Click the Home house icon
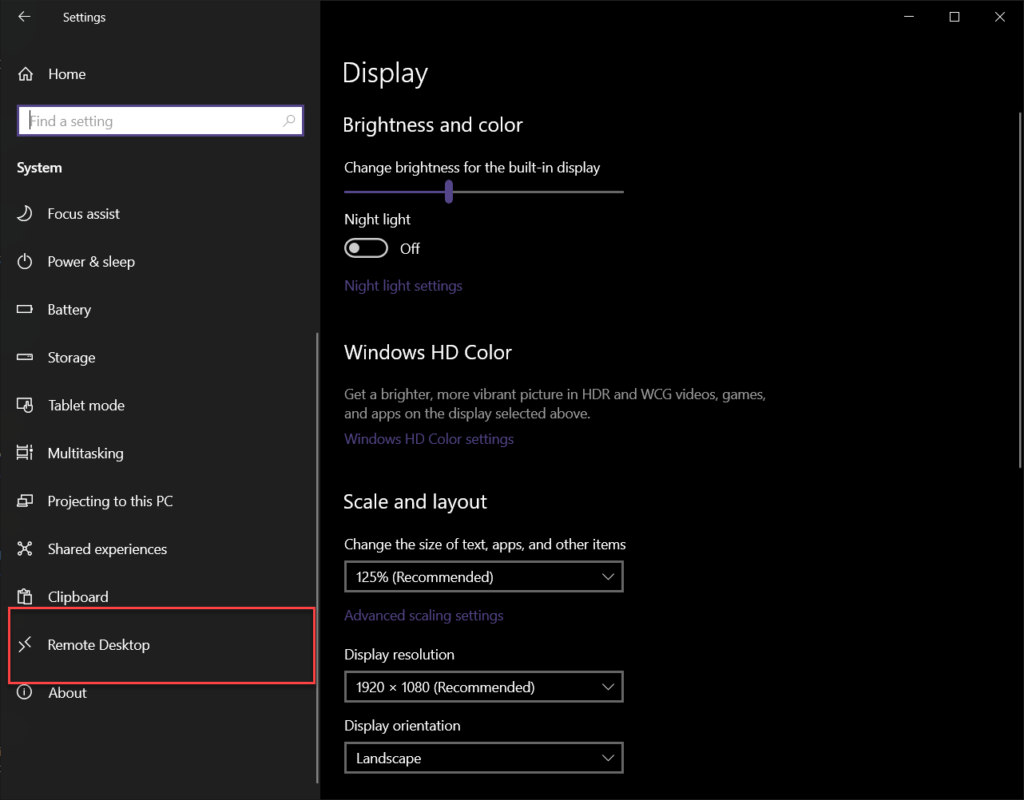Screen dimensions: 1024x800 pyautogui.click(x=25, y=74)
